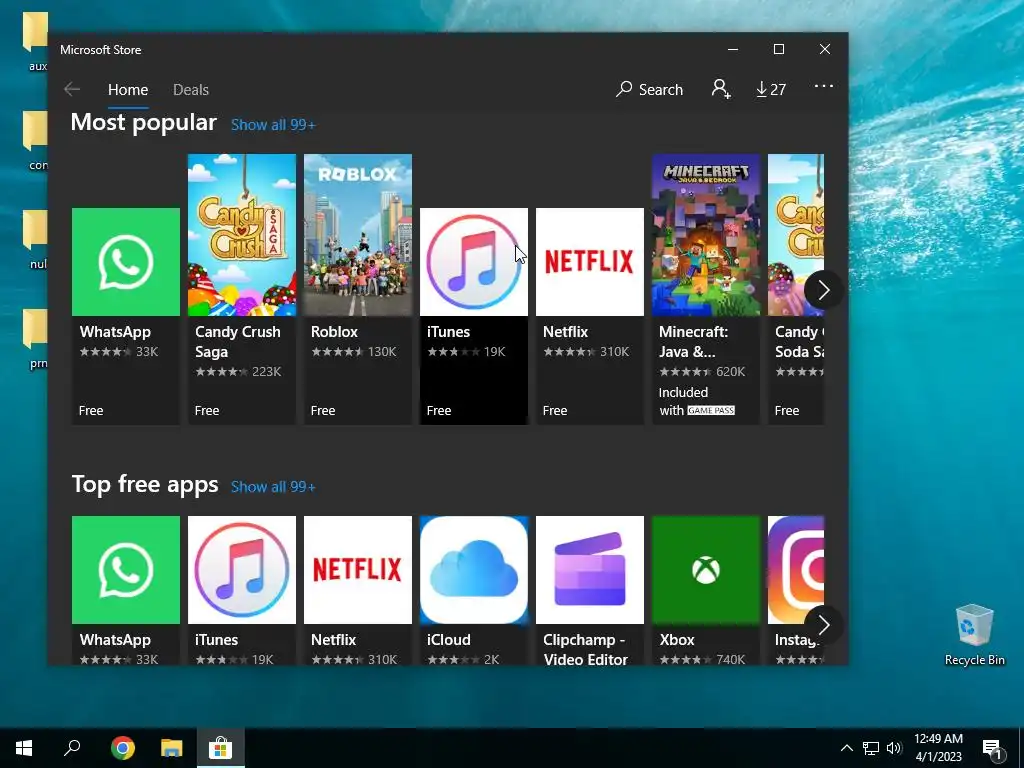Open Google Chrome from the taskbar
The image size is (1024, 768).
coord(122,748)
